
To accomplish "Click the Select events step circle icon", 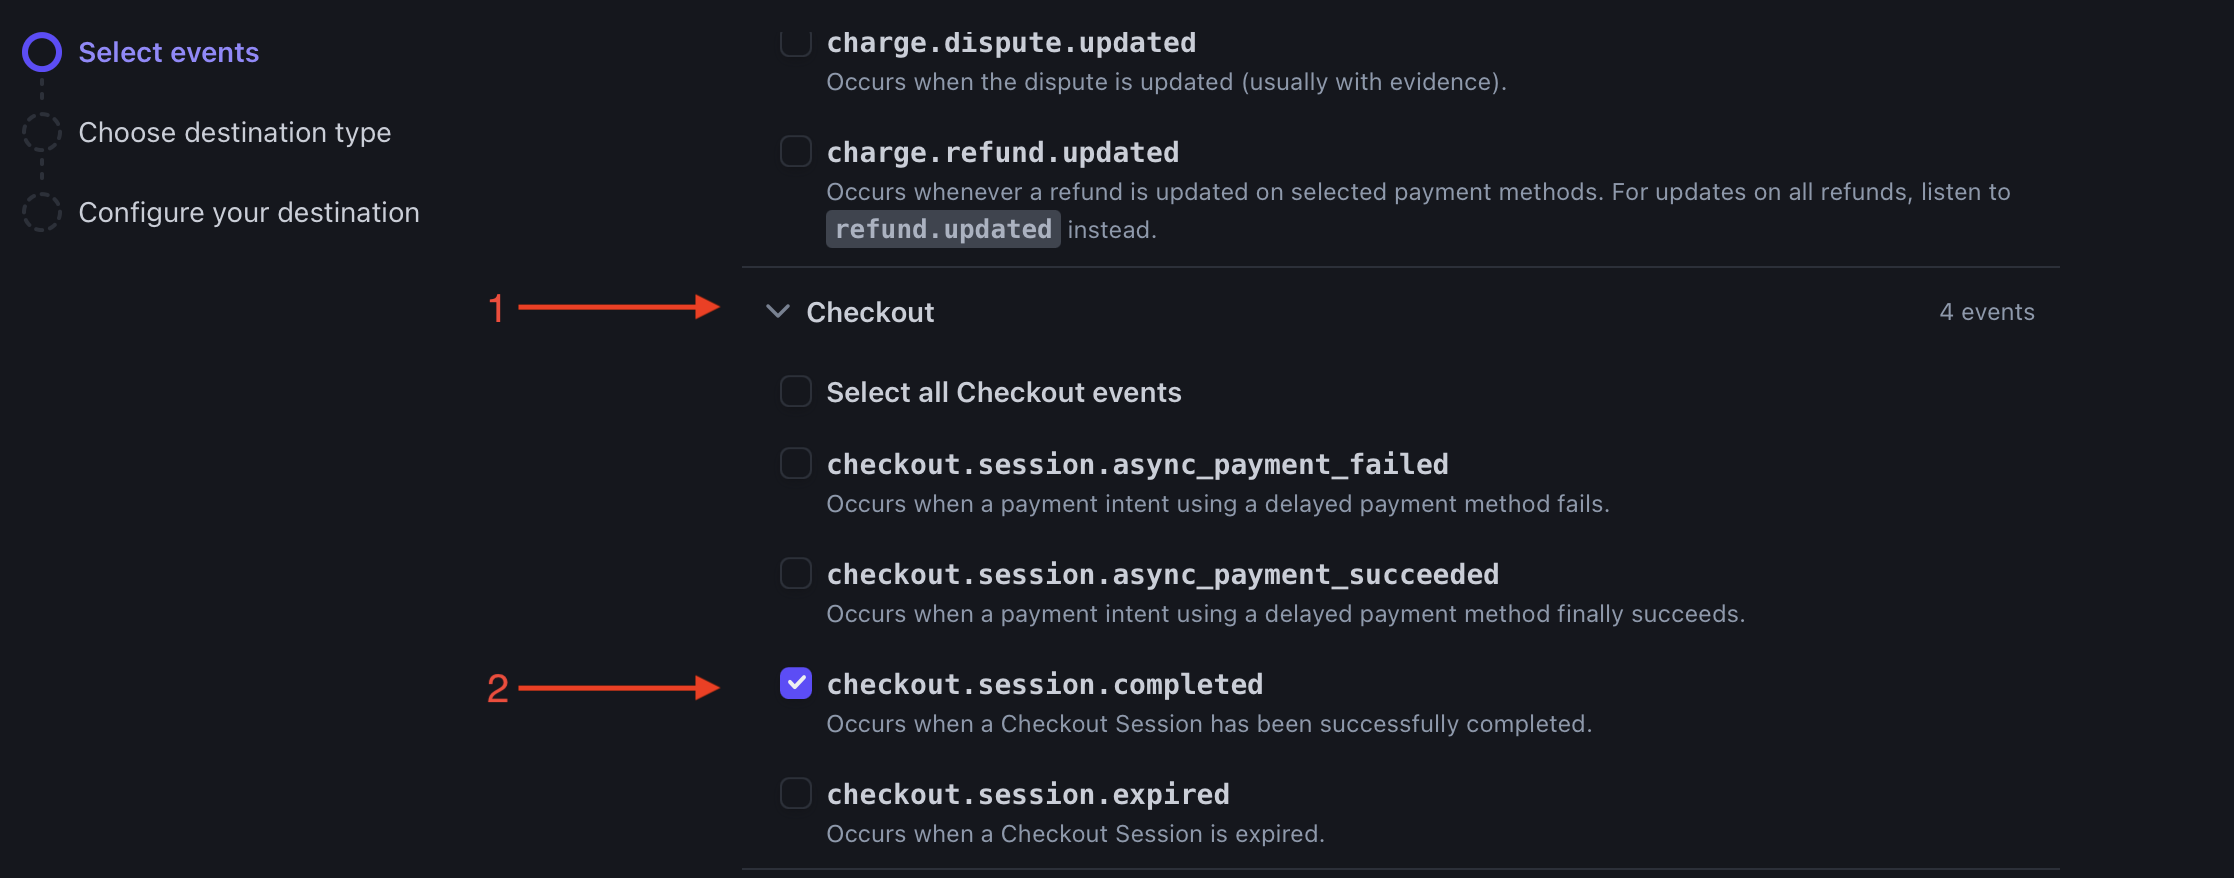I will [x=42, y=52].
